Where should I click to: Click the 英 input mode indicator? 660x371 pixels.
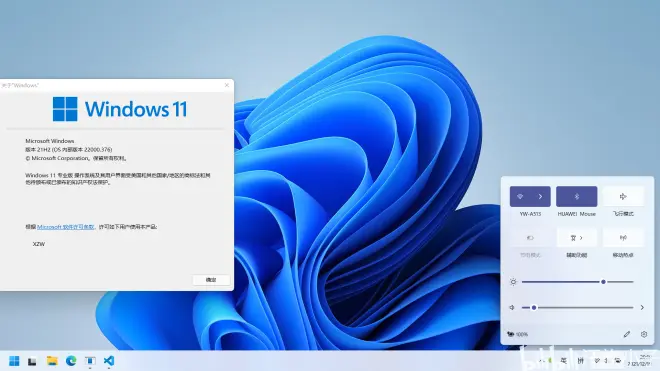coord(564,361)
